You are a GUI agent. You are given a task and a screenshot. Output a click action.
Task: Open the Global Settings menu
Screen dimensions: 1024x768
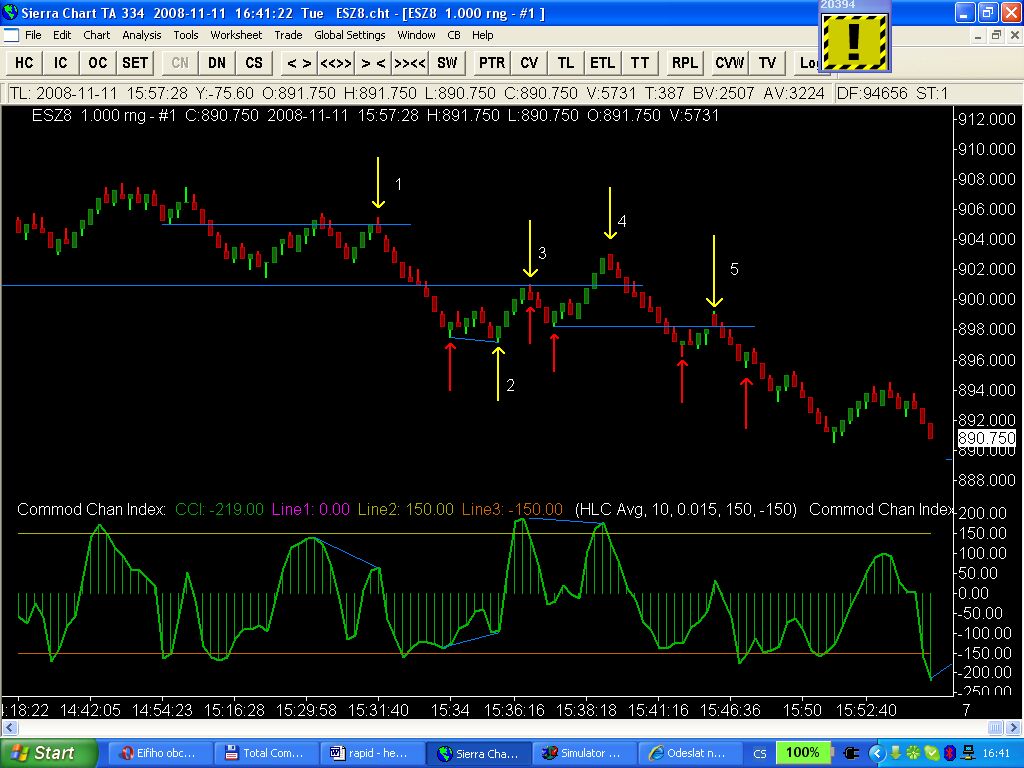[x=349, y=35]
